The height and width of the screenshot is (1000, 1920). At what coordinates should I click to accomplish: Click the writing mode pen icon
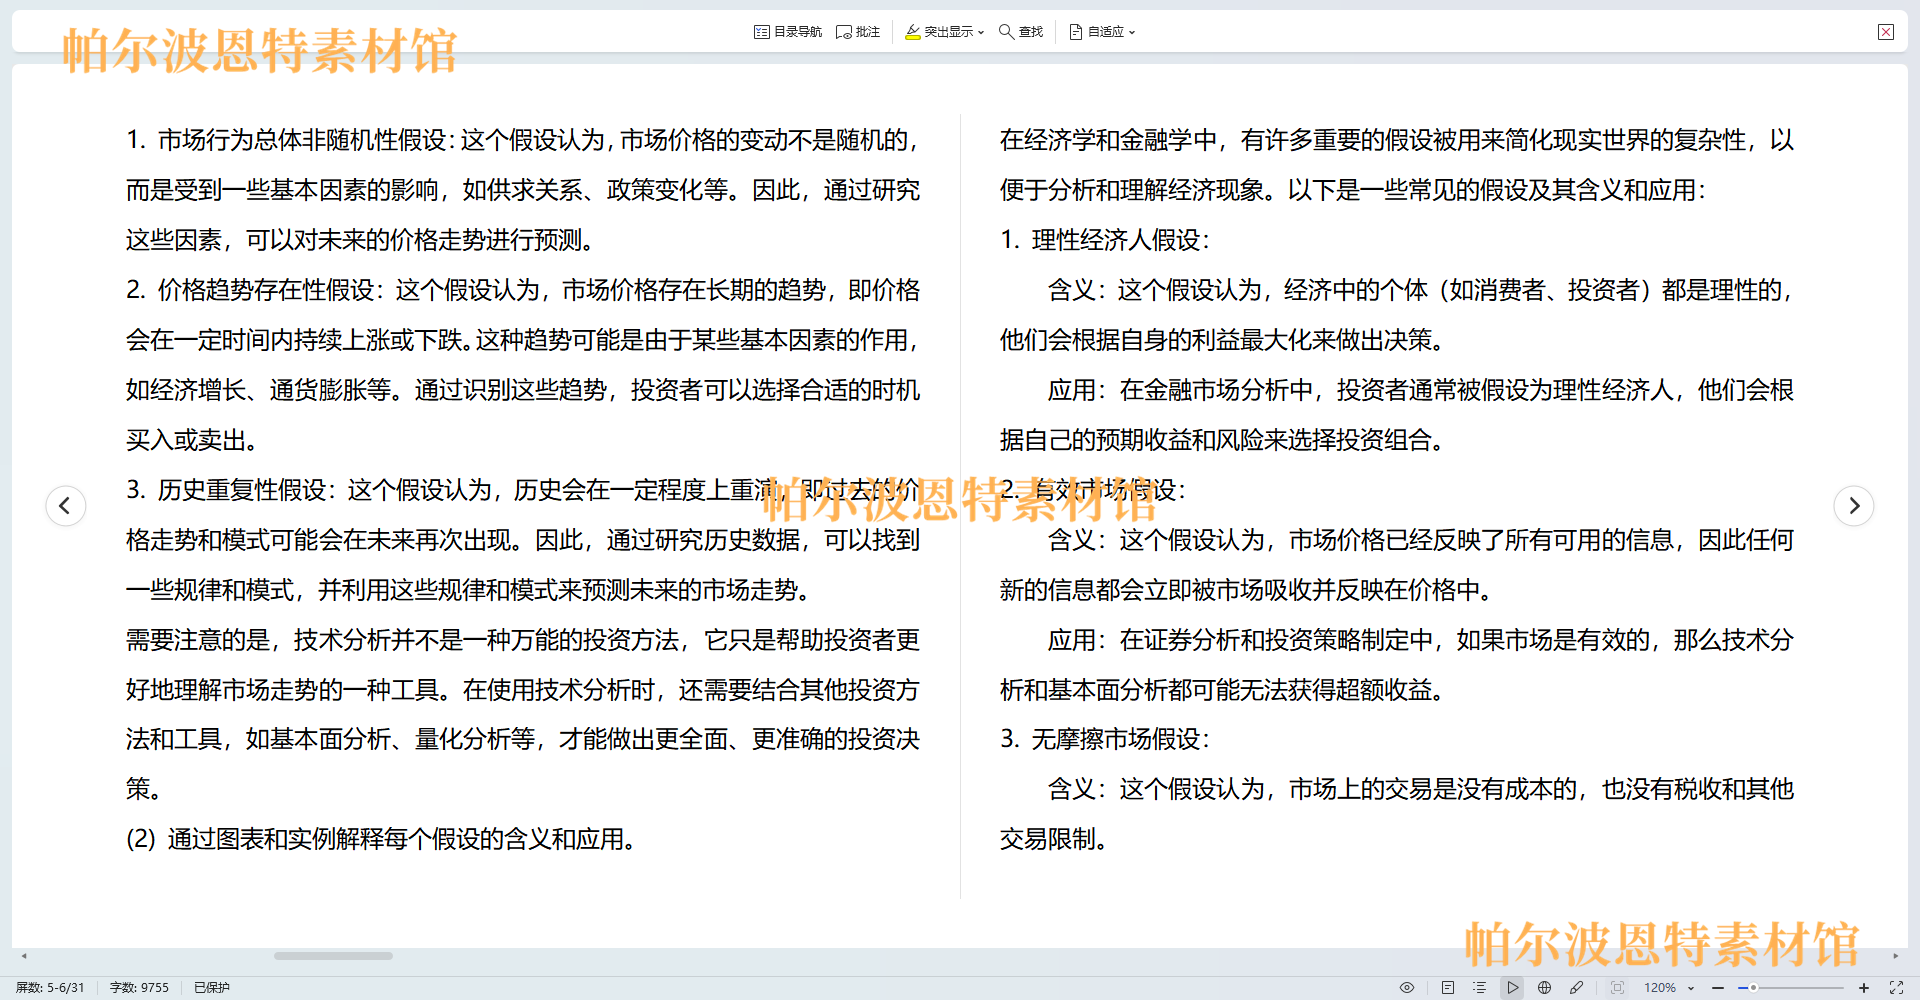point(1577,987)
